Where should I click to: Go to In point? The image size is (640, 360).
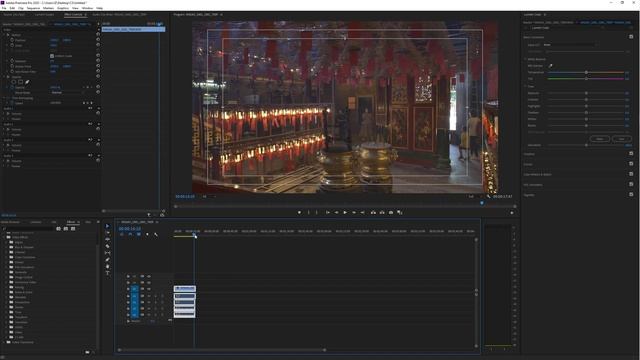[x=327, y=212]
